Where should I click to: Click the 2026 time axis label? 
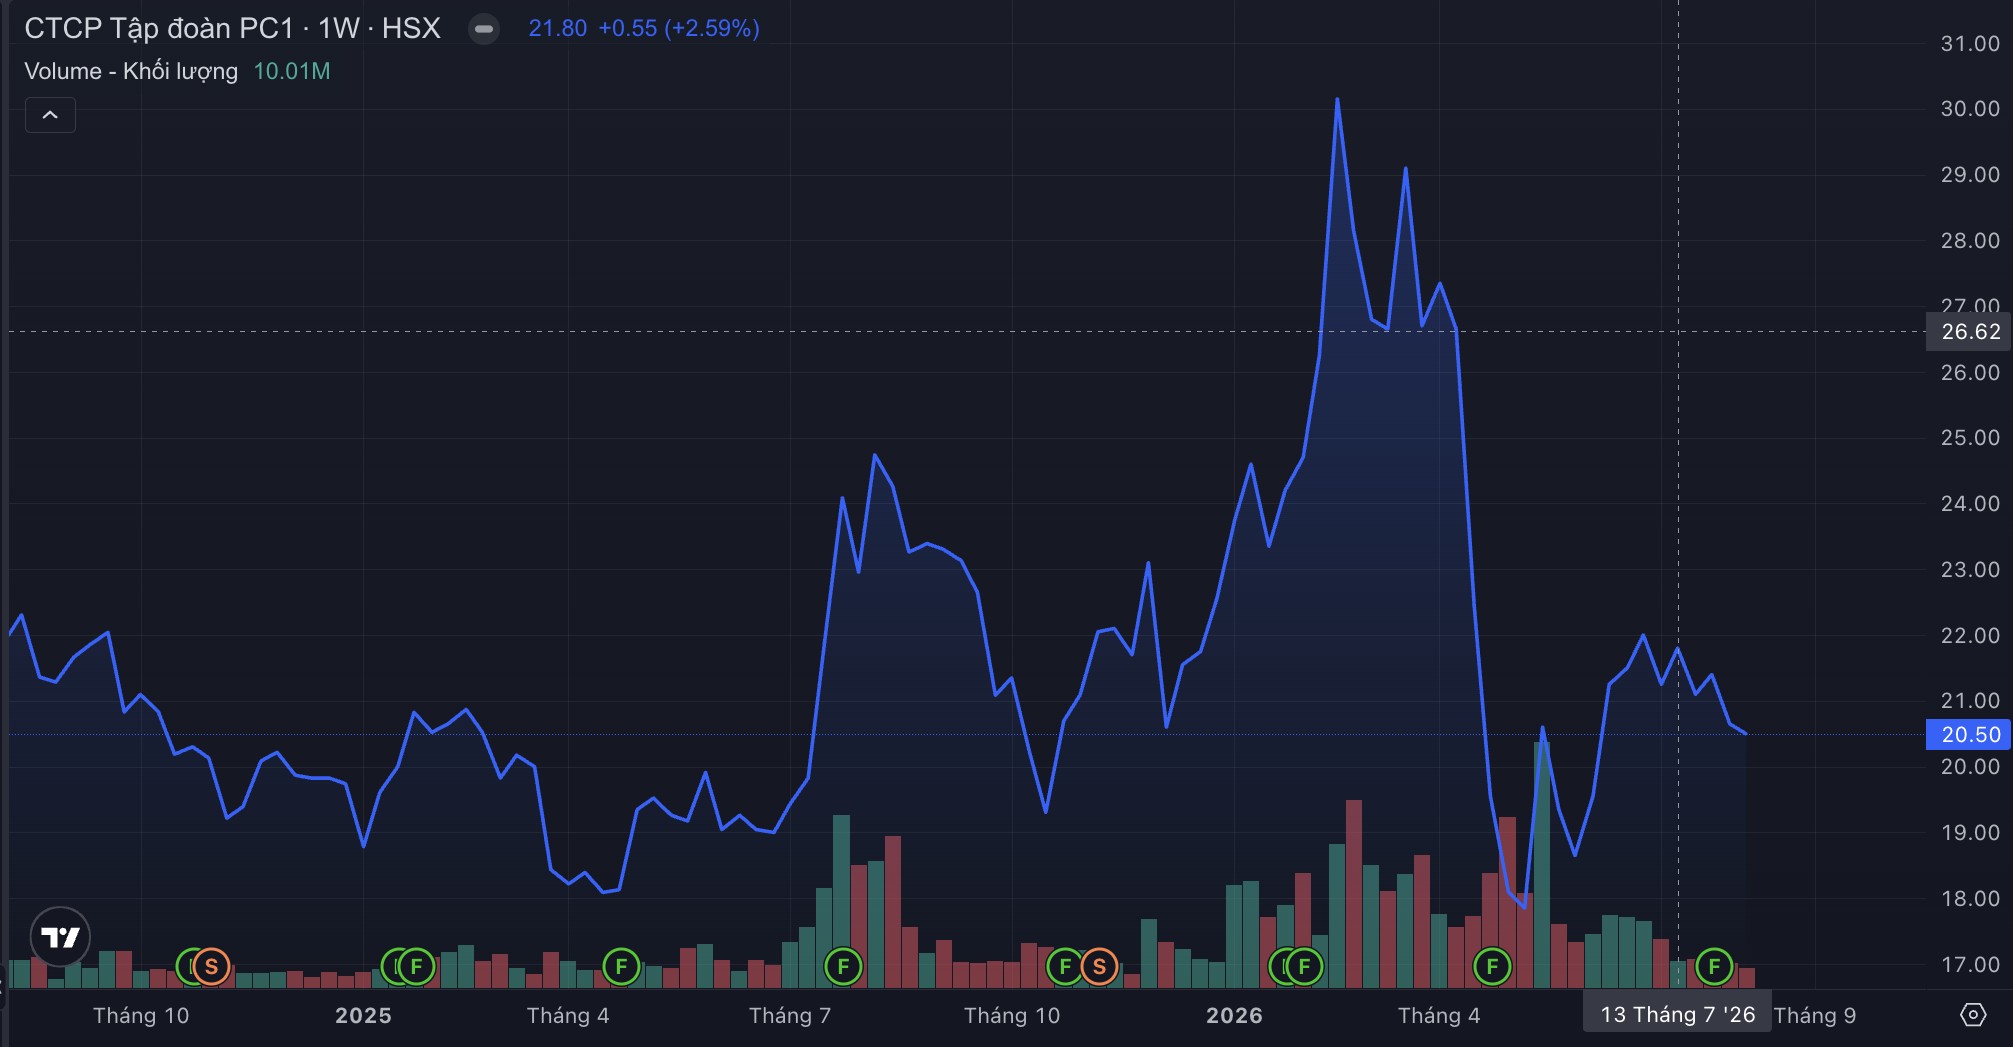click(x=1234, y=1016)
